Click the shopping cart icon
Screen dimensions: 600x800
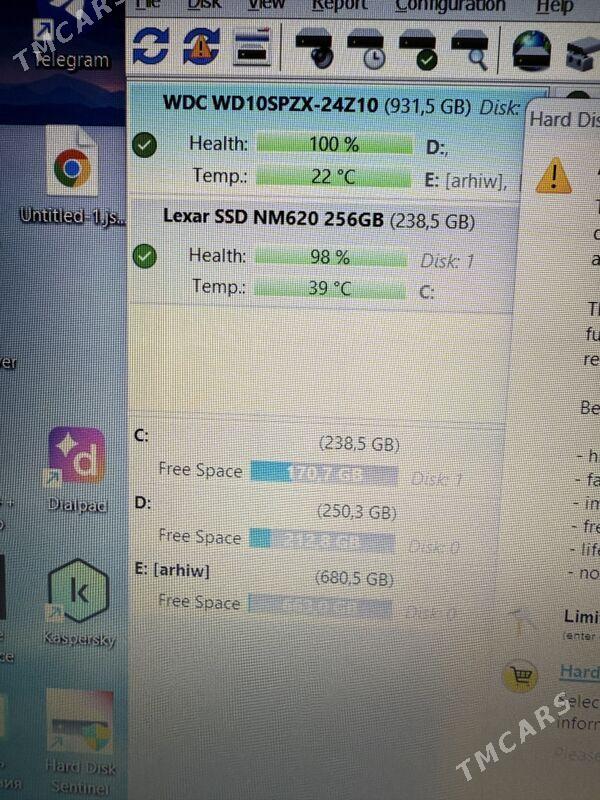point(520,677)
